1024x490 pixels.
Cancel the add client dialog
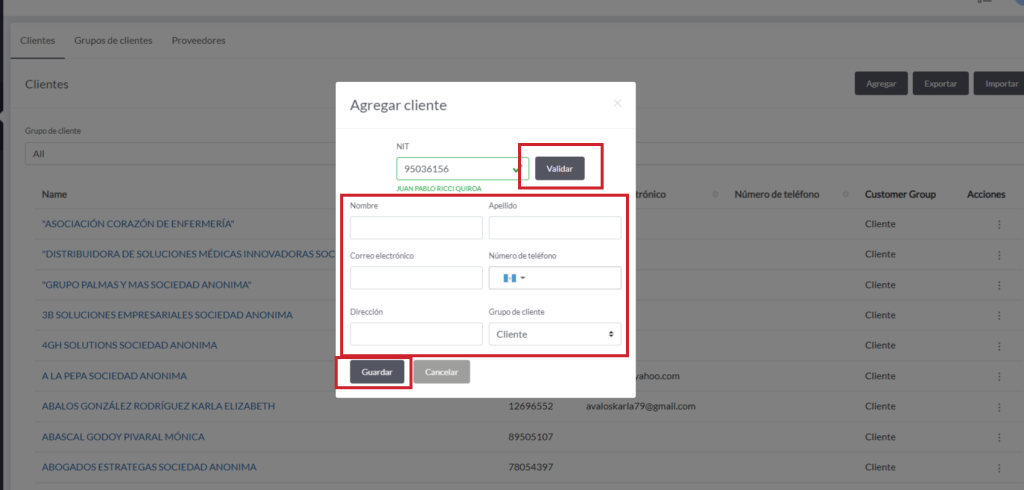click(x=441, y=372)
